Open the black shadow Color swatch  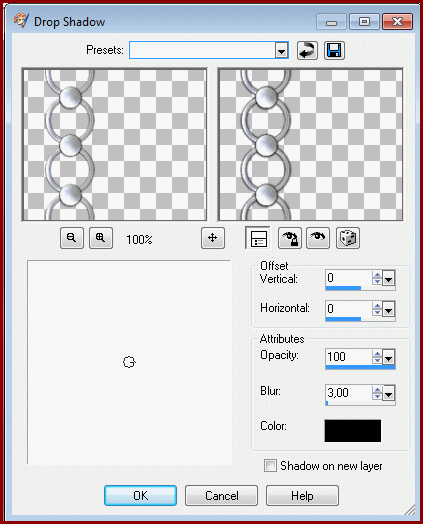point(352,430)
